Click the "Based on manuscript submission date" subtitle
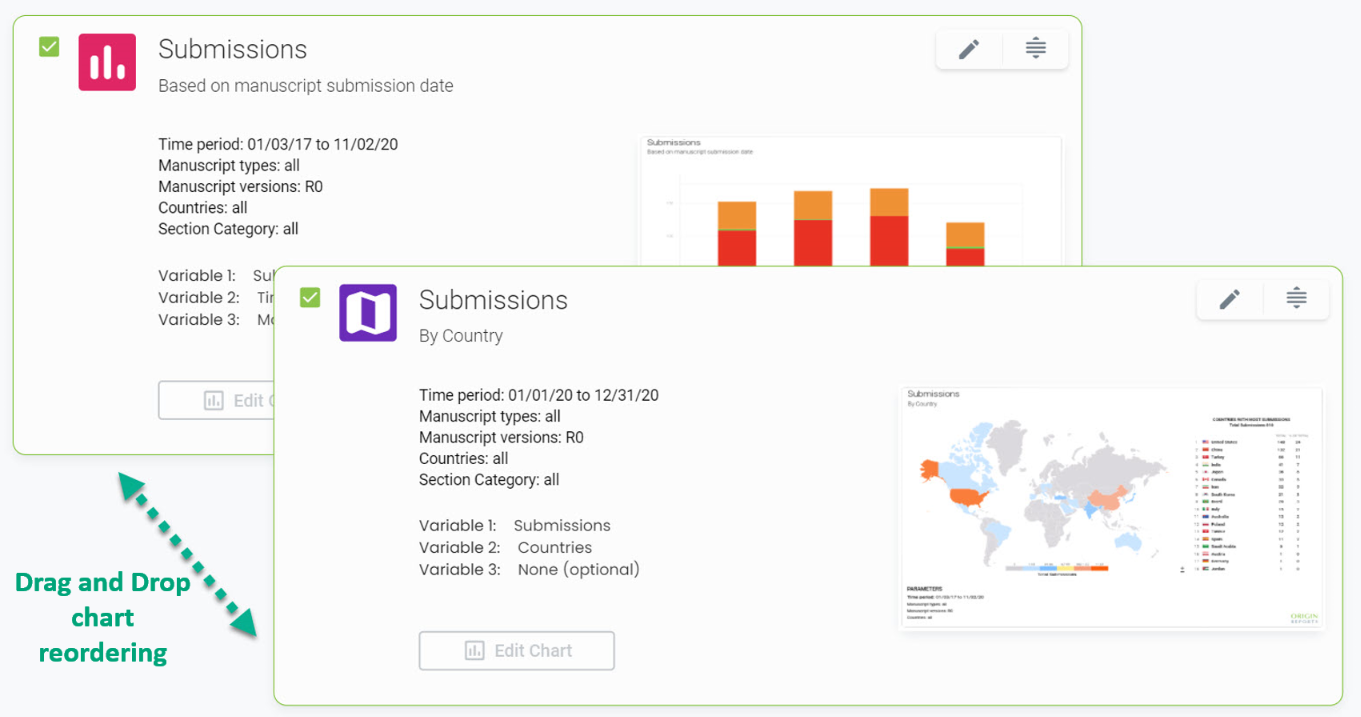Viewport: 1361px width, 717px height. tap(306, 86)
